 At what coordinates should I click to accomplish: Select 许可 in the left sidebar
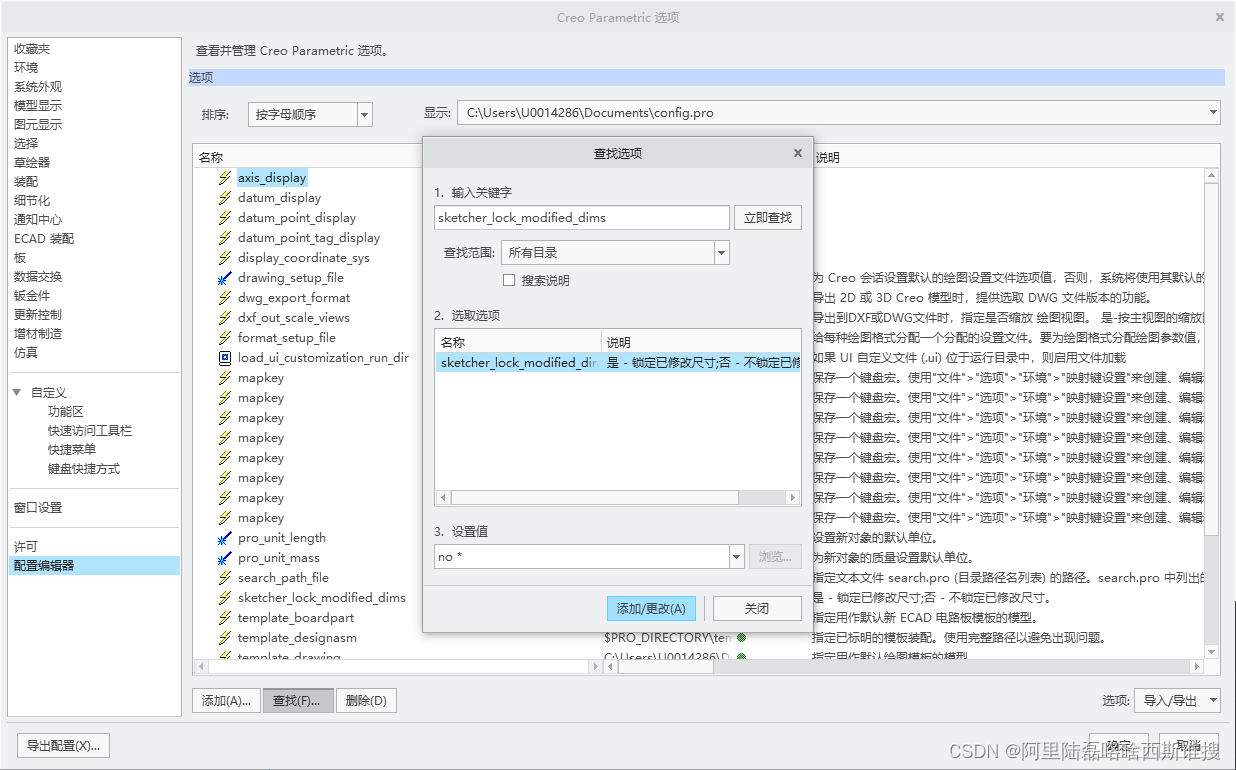click(26, 547)
